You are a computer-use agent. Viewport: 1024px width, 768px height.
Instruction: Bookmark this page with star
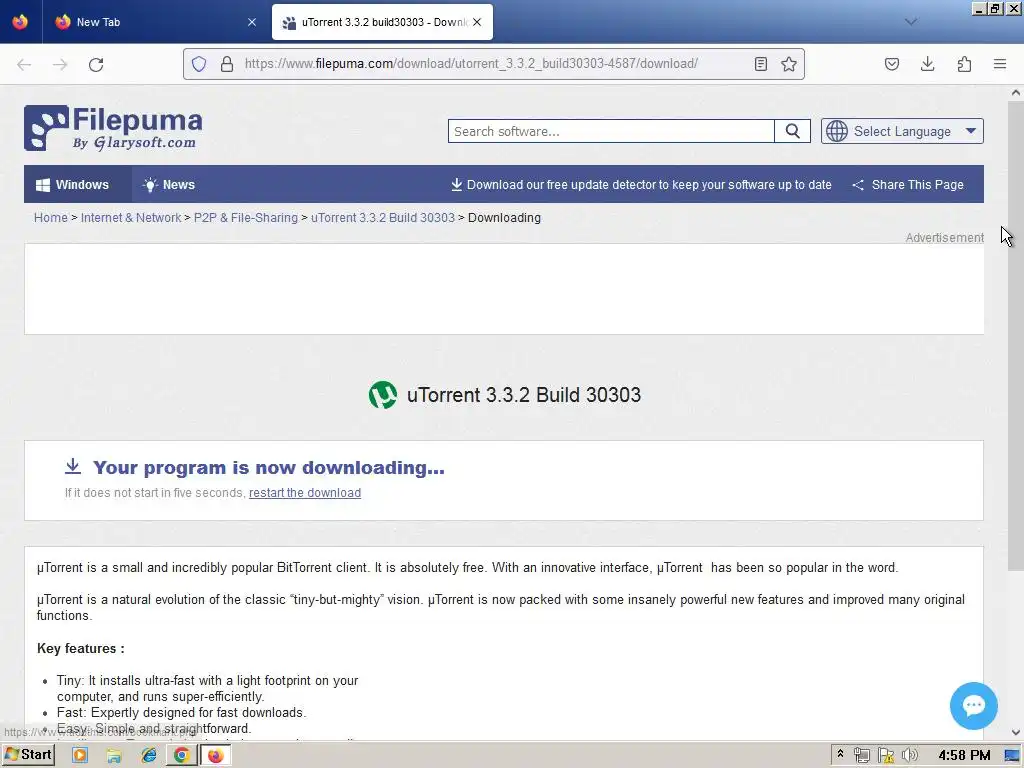(x=789, y=64)
